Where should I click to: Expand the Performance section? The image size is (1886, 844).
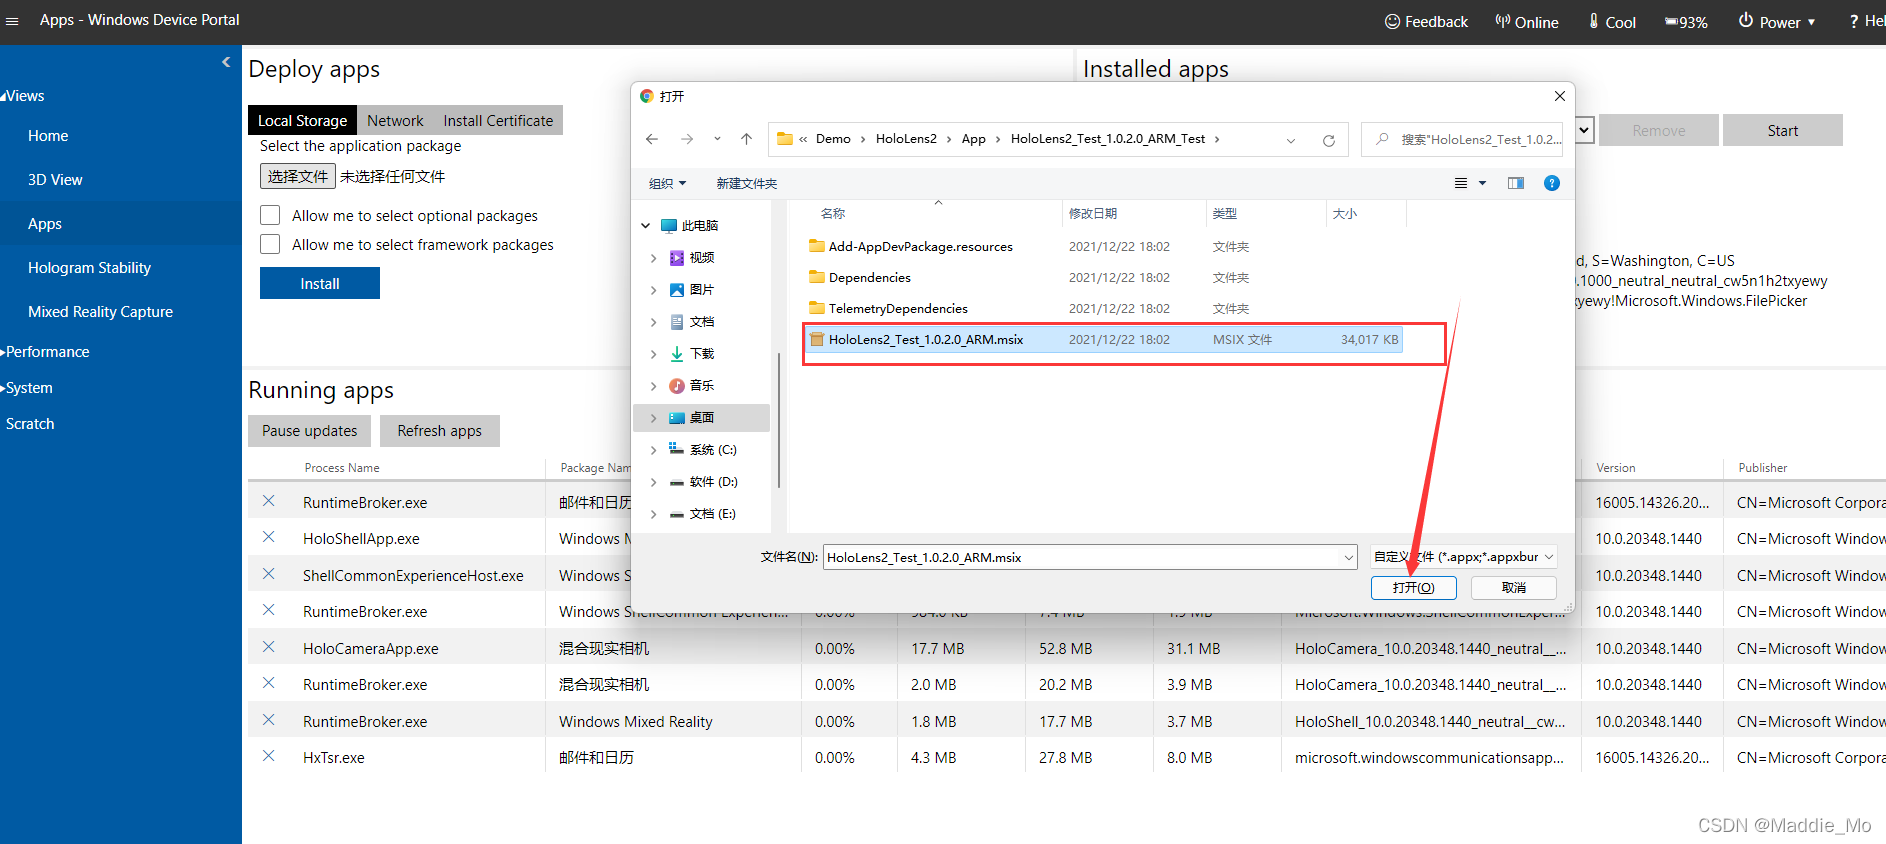pyautogui.click(x=47, y=352)
